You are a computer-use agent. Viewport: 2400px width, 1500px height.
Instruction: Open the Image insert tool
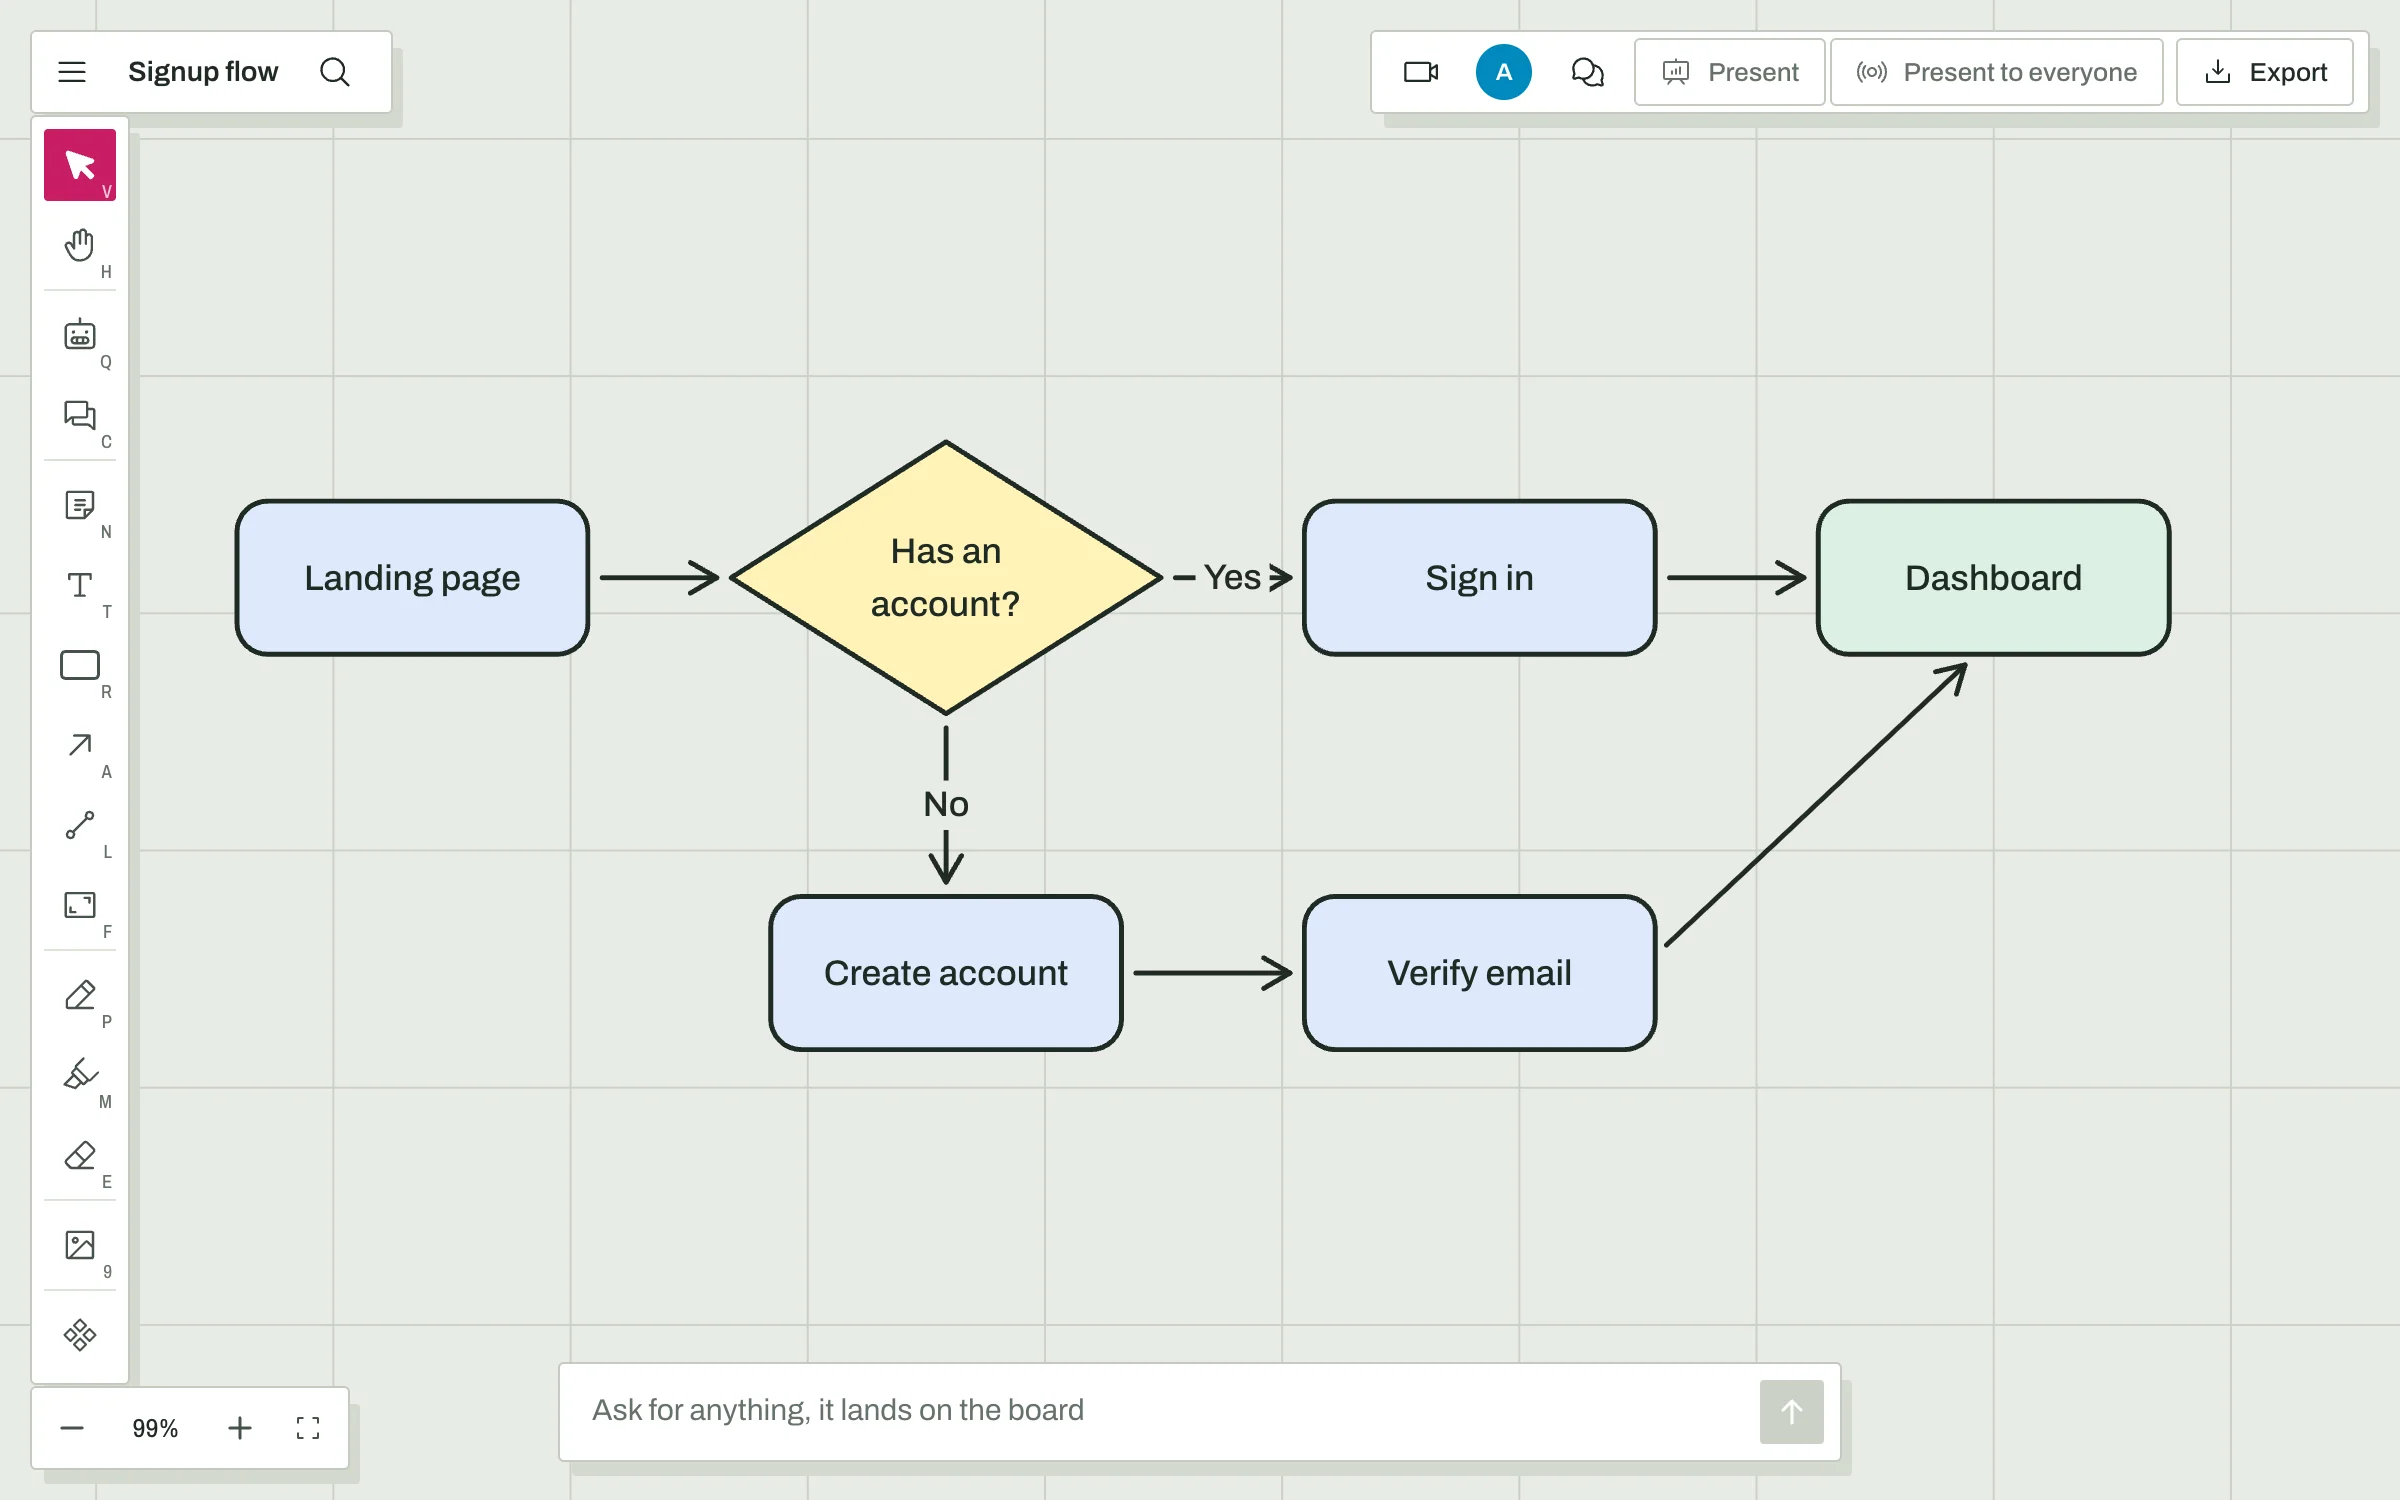click(80, 1245)
